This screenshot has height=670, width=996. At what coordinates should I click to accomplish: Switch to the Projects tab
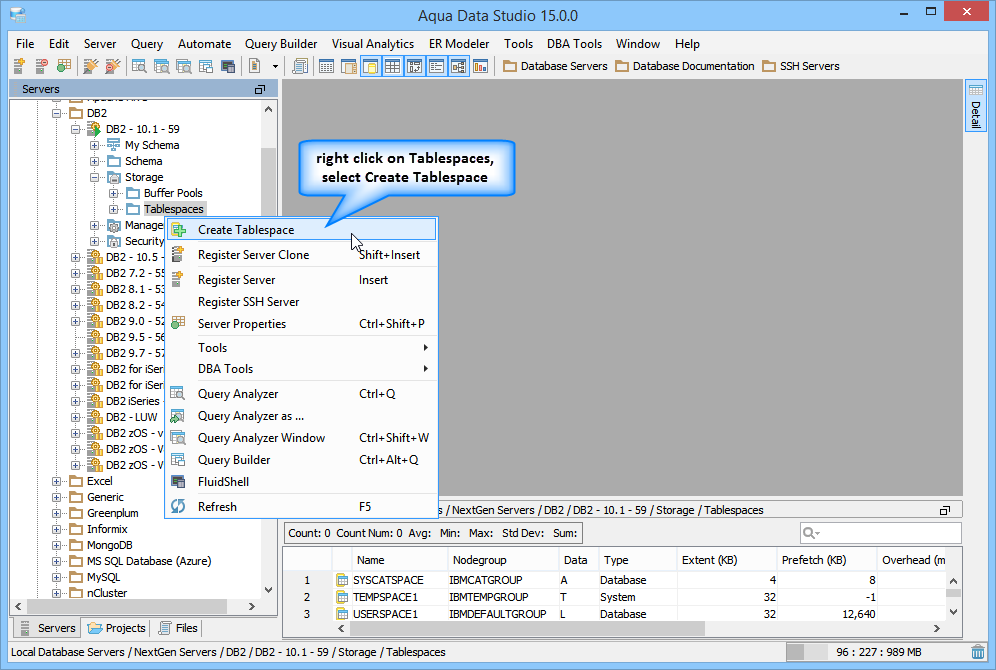coord(117,628)
